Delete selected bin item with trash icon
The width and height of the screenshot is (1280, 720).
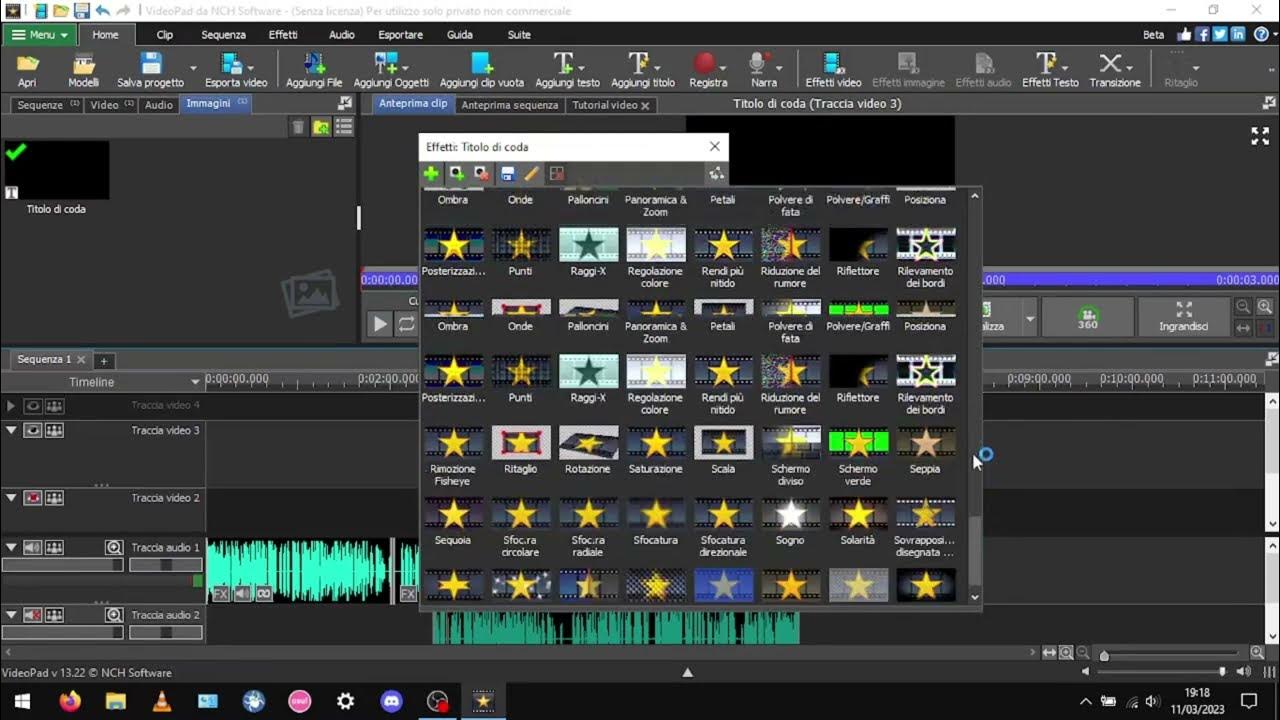pyautogui.click(x=298, y=127)
